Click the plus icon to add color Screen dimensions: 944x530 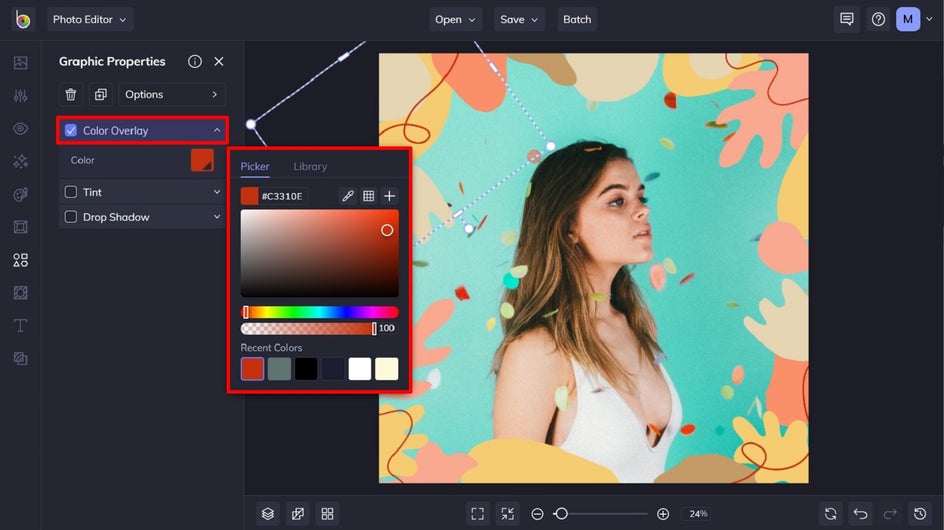pyautogui.click(x=389, y=196)
